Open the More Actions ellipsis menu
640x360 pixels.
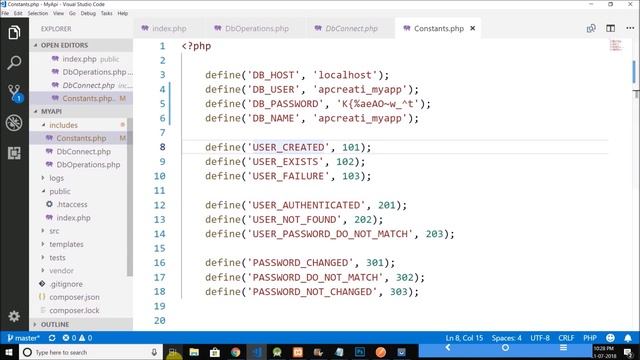point(630,28)
